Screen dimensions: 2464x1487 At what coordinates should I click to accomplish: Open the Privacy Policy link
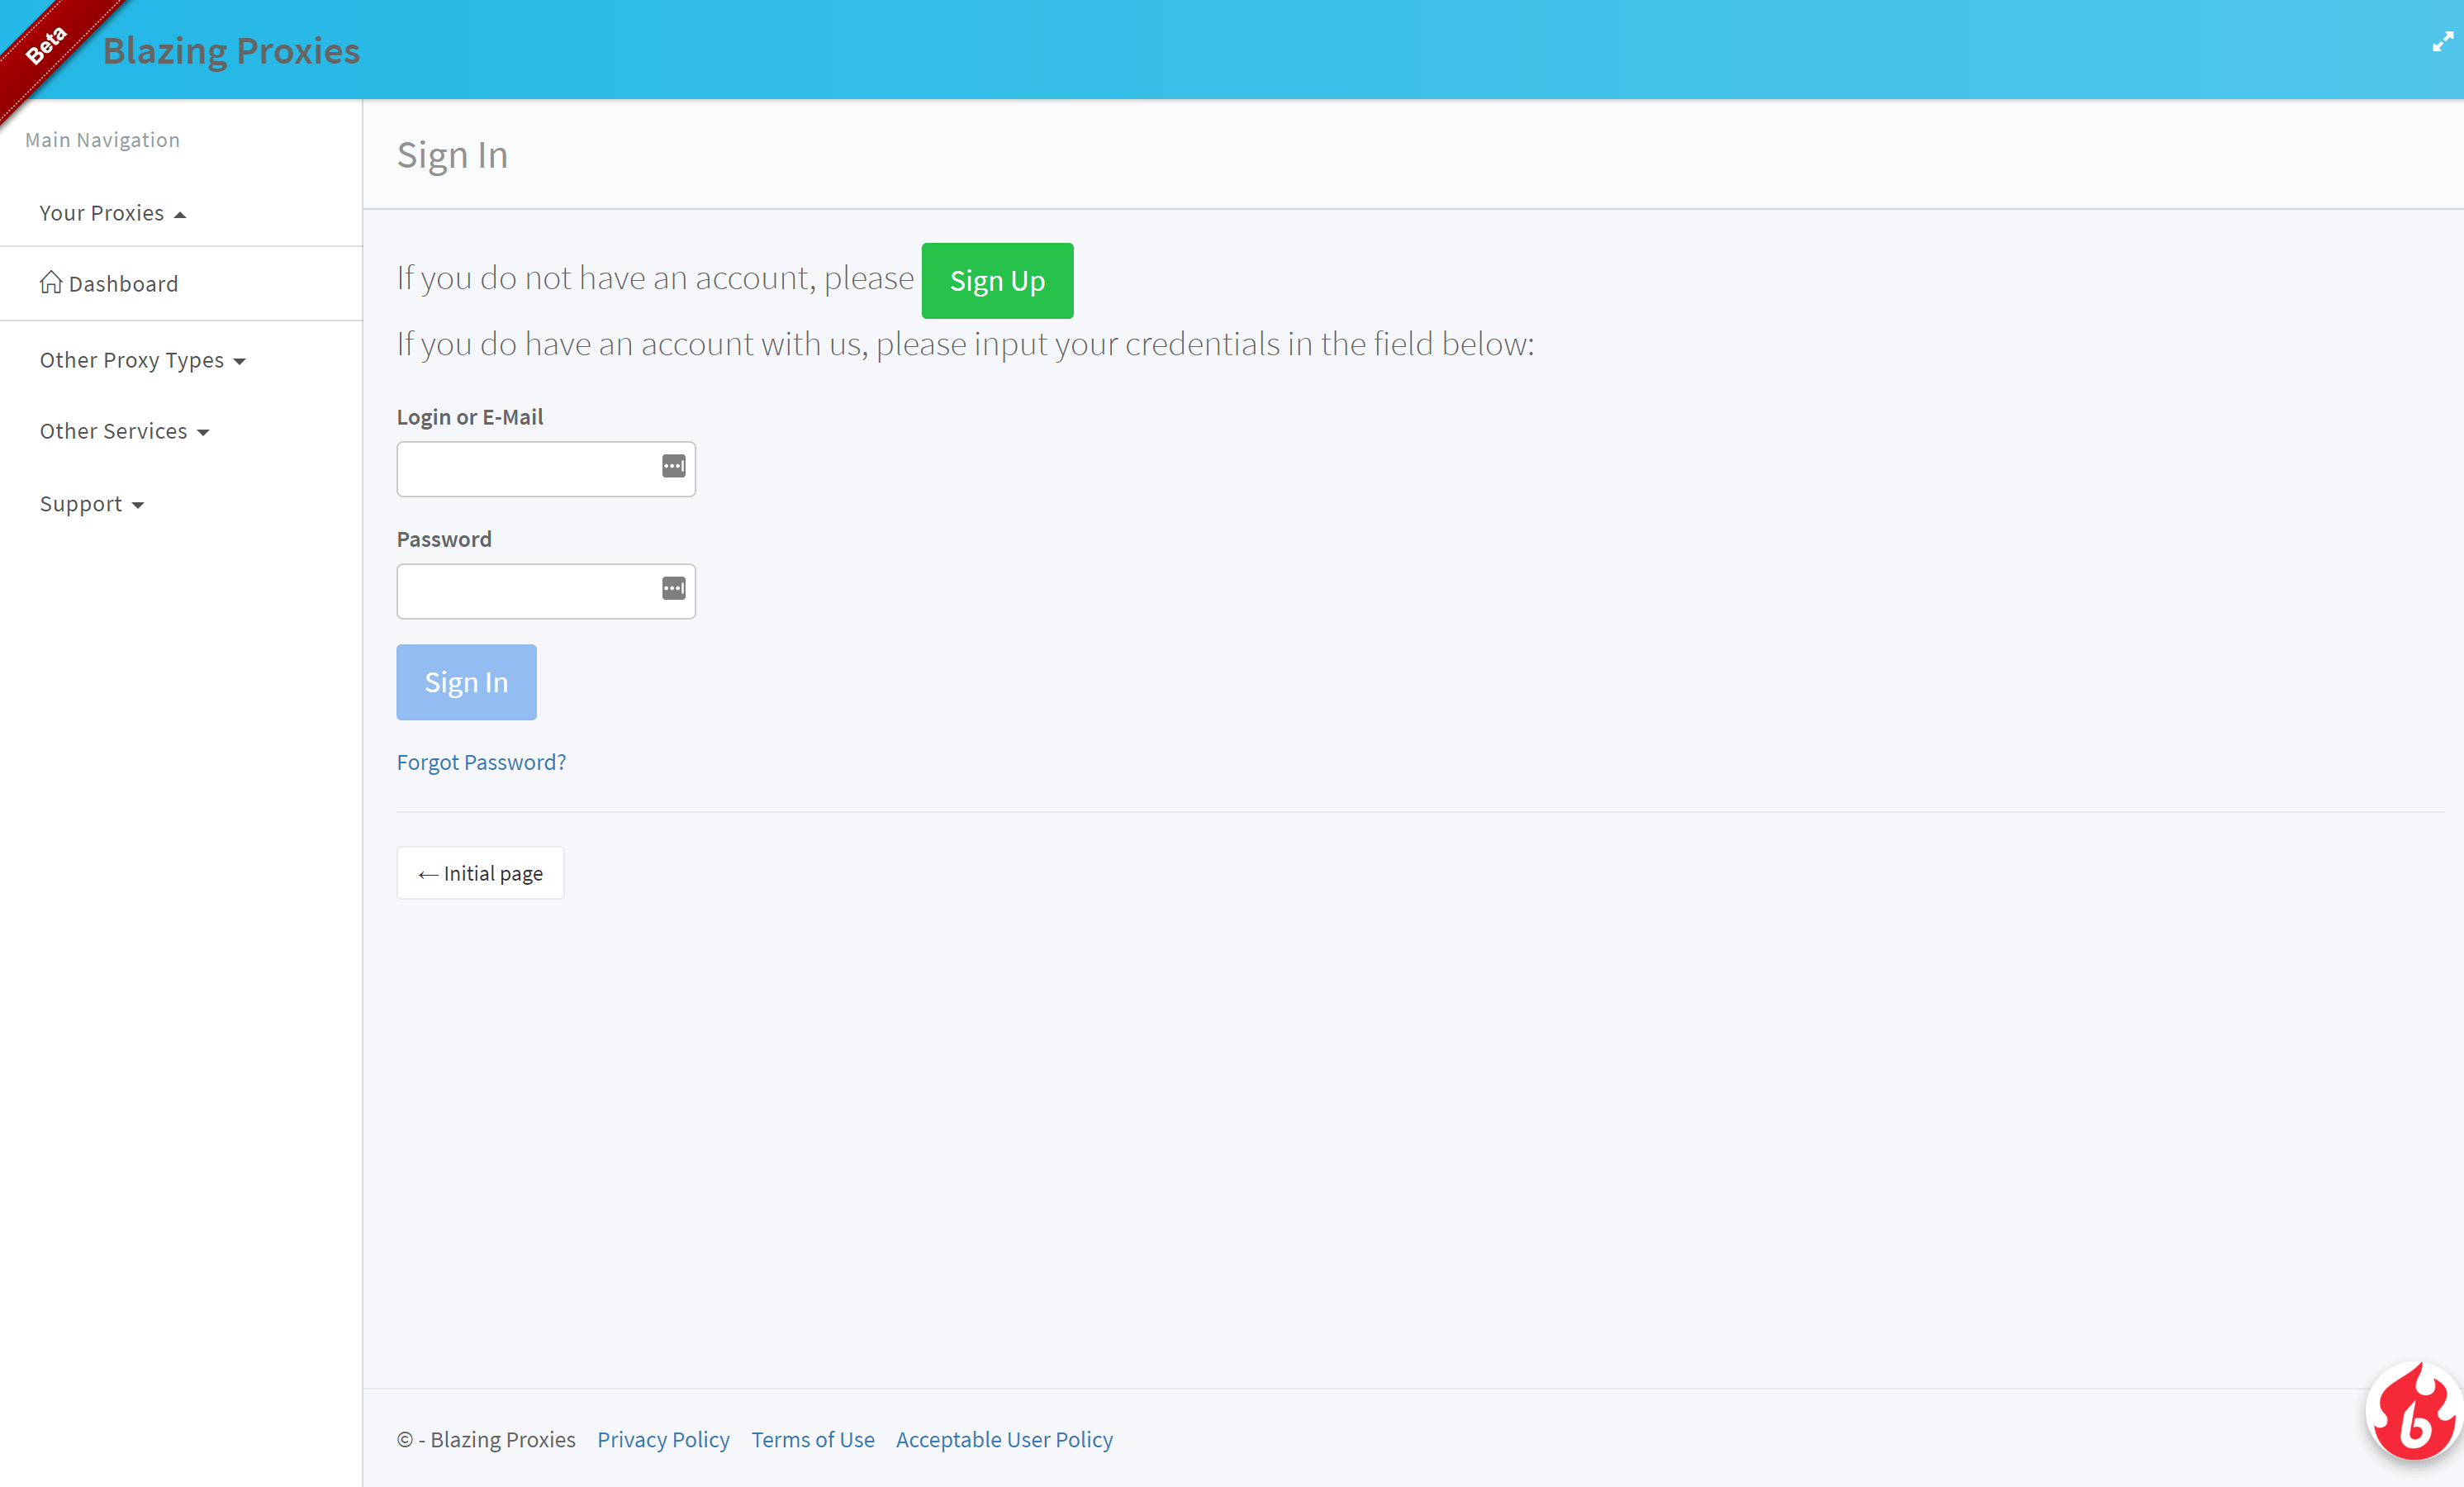click(663, 1439)
